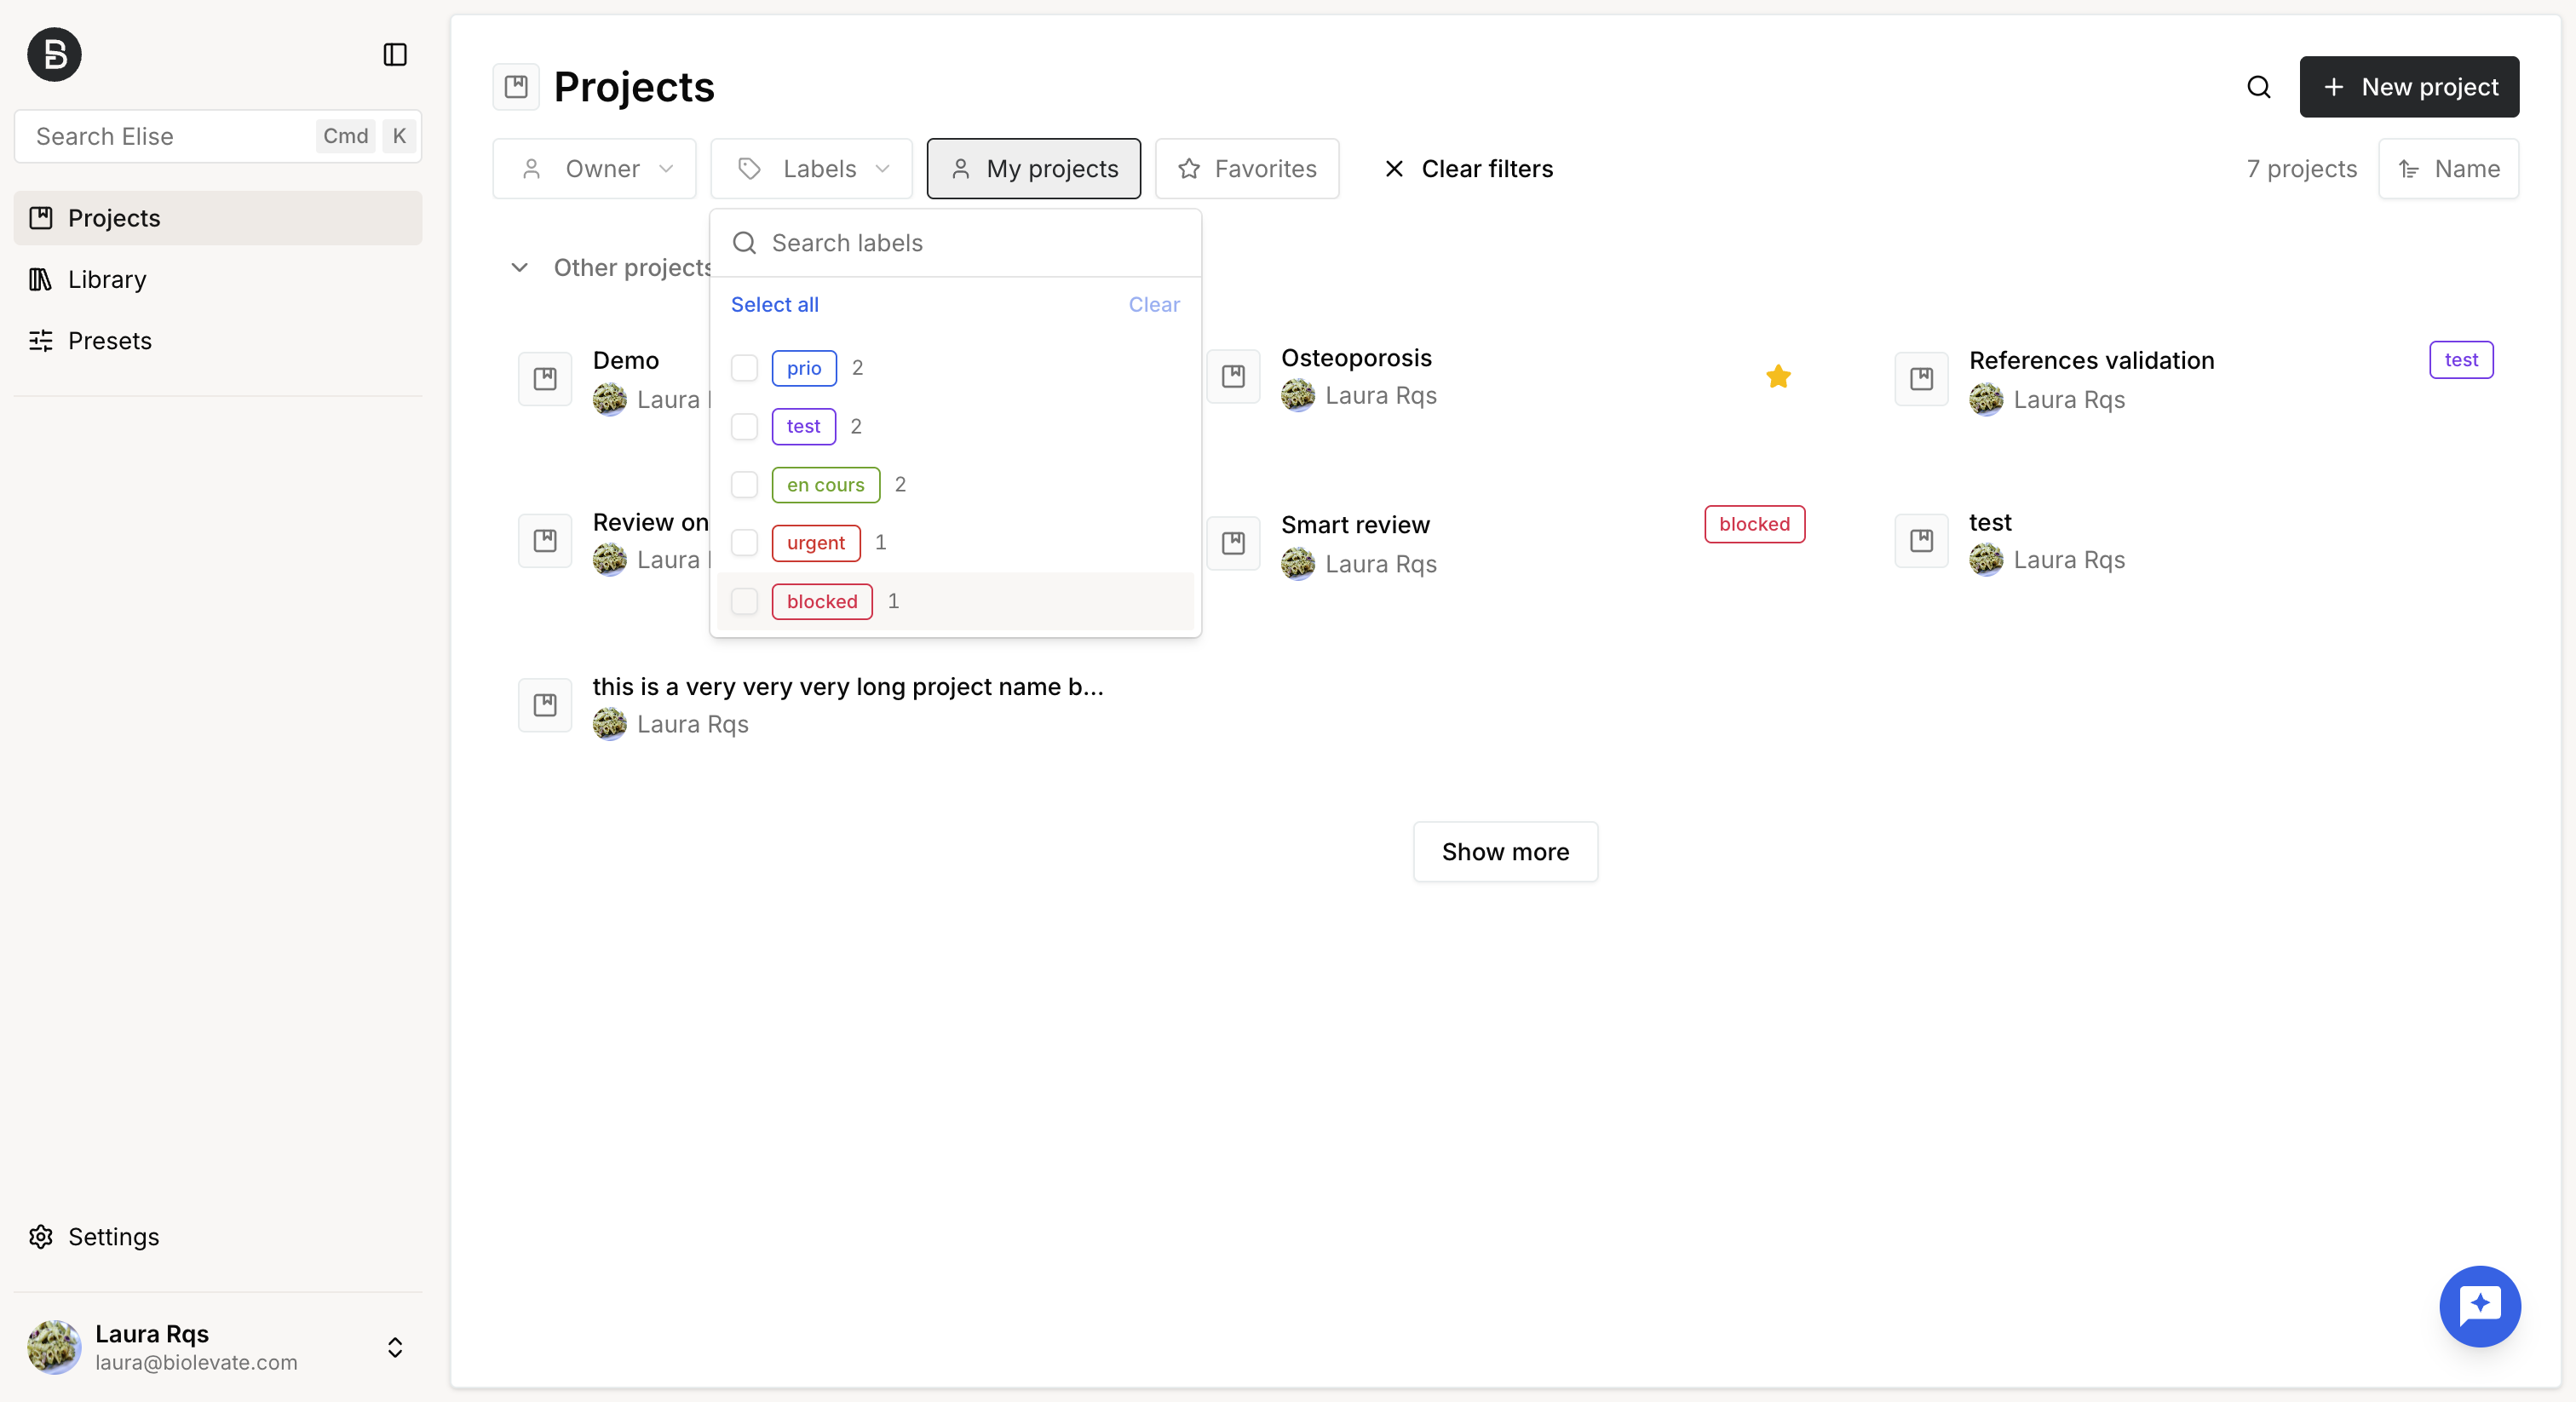Select the blocked label tag in dropdown

(822, 601)
